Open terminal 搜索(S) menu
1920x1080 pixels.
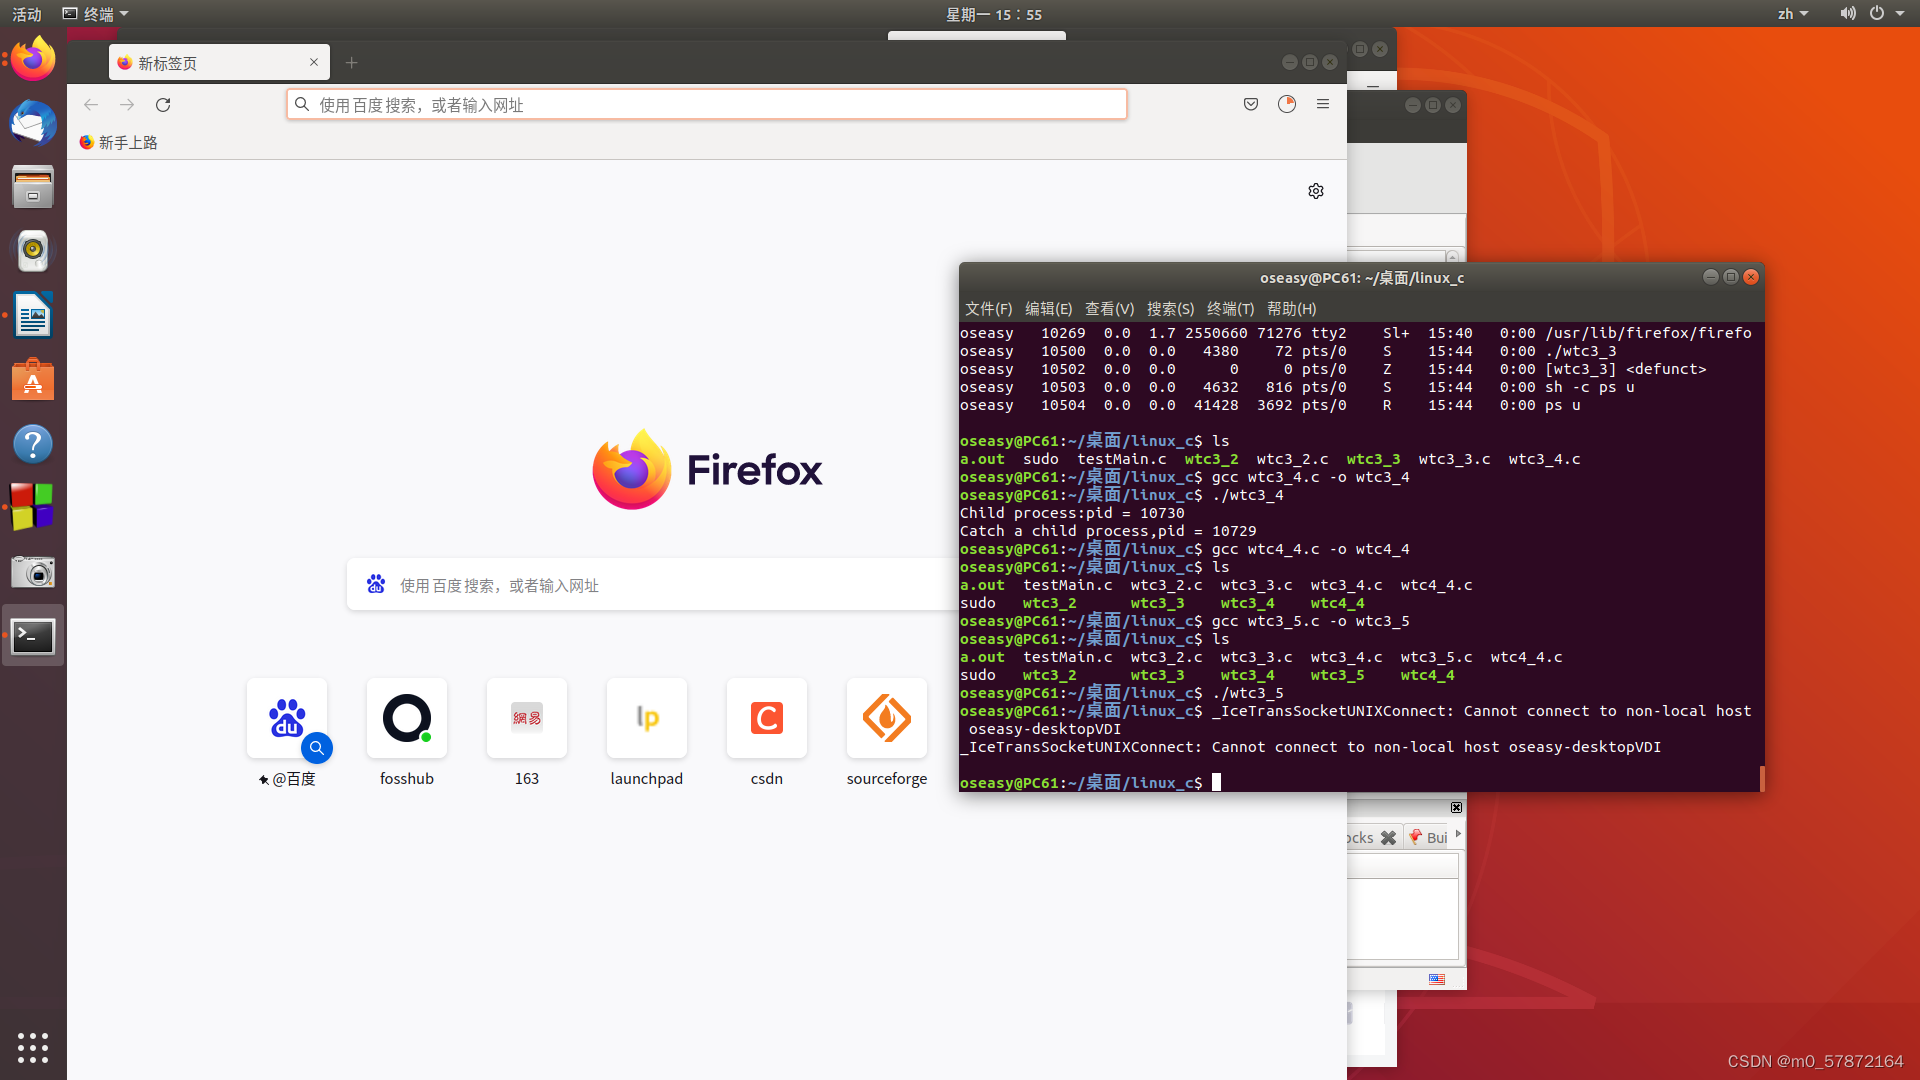[x=1170, y=309]
